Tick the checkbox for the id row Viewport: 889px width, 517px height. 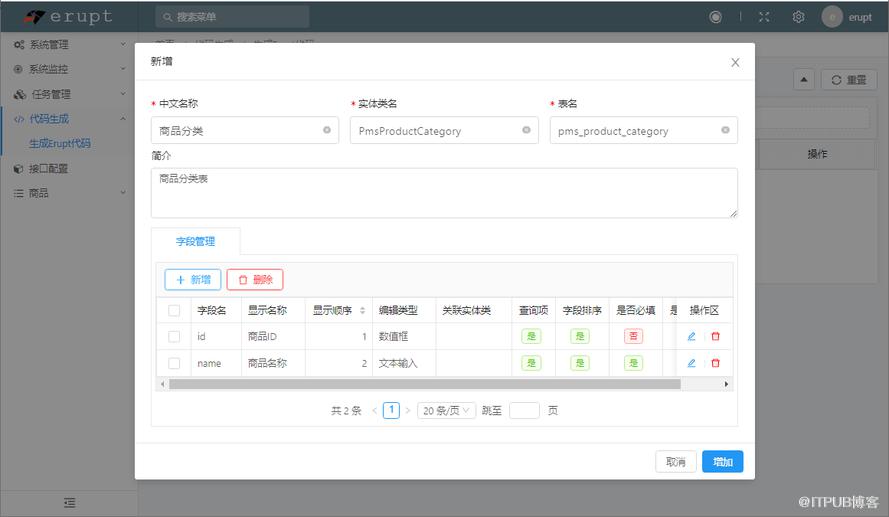174,336
